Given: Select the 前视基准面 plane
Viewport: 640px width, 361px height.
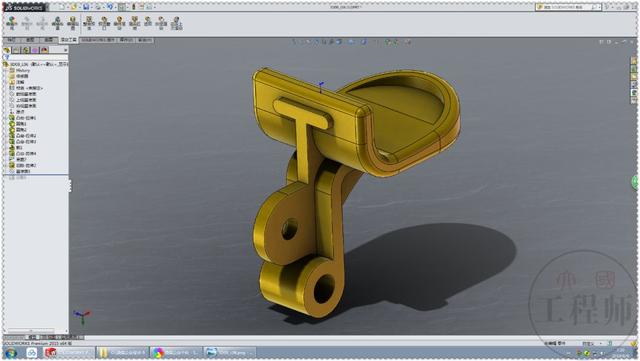Looking at the screenshot, I should point(26,94).
